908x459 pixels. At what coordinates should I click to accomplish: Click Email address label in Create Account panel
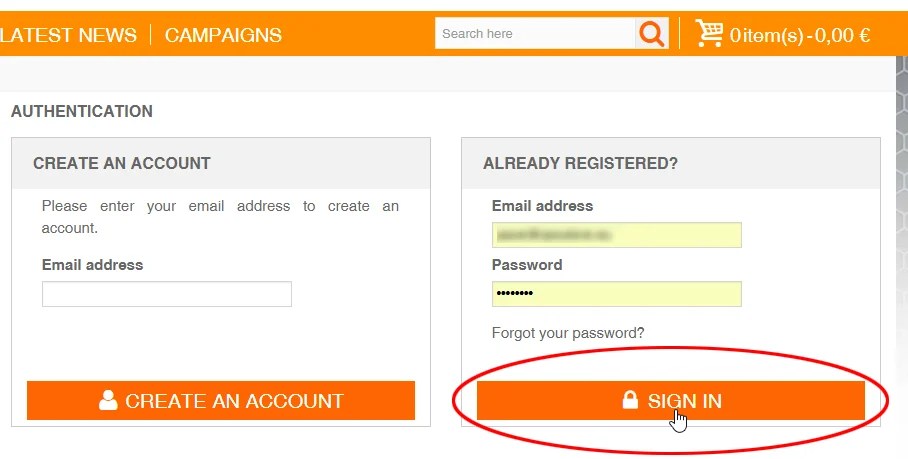click(92, 265)
